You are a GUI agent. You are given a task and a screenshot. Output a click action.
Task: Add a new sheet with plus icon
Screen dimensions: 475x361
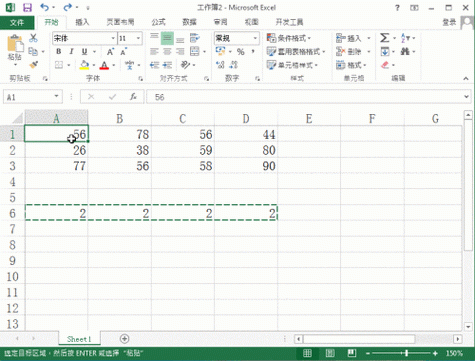pos(124,339)
